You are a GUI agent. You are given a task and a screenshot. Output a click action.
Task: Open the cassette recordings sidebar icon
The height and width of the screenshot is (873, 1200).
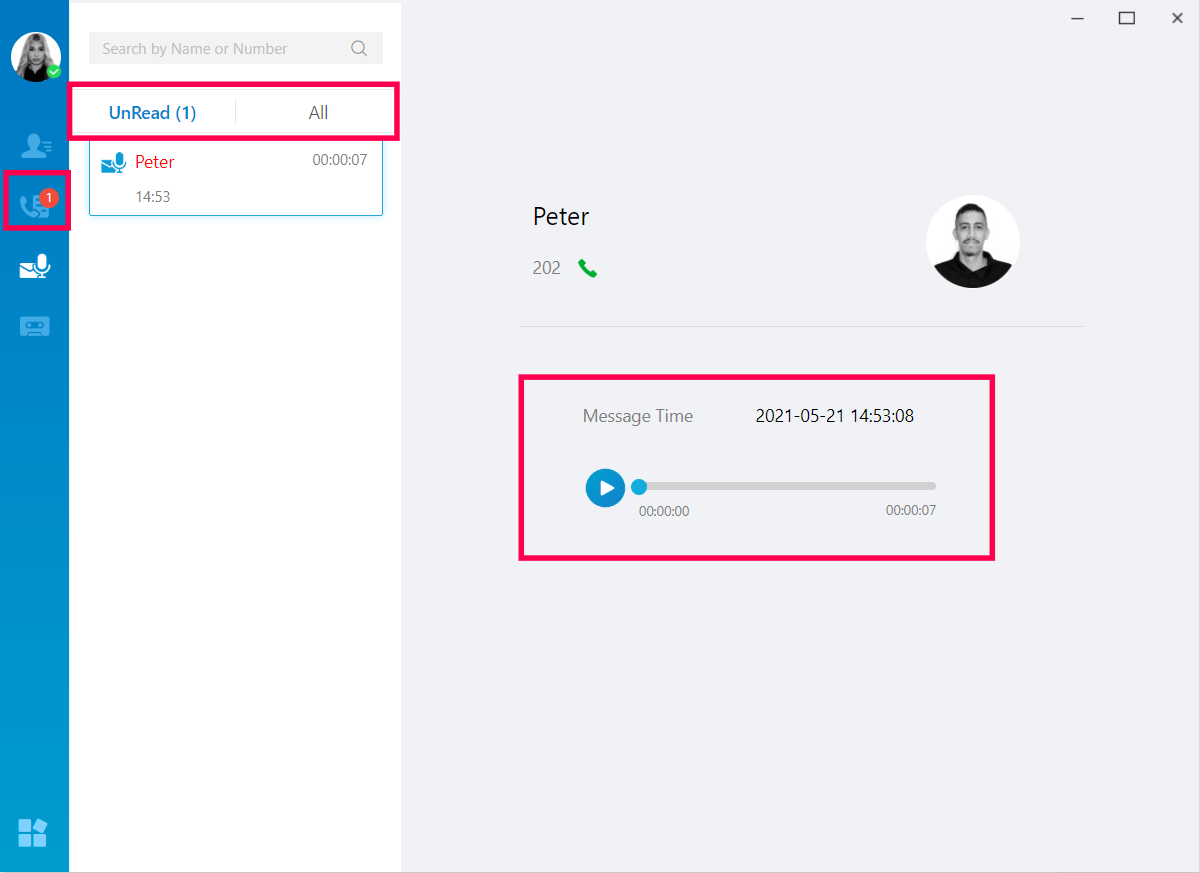pyautogui.click(x=35, y=326)
